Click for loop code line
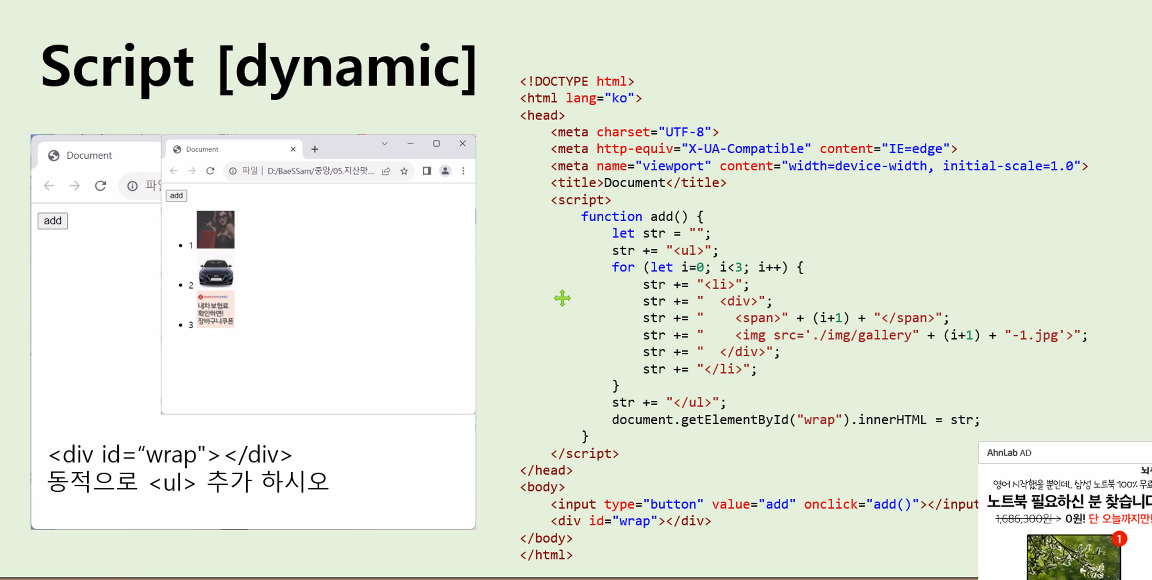1152x580 pixels. pyautogui.click(x=709, y=267)
